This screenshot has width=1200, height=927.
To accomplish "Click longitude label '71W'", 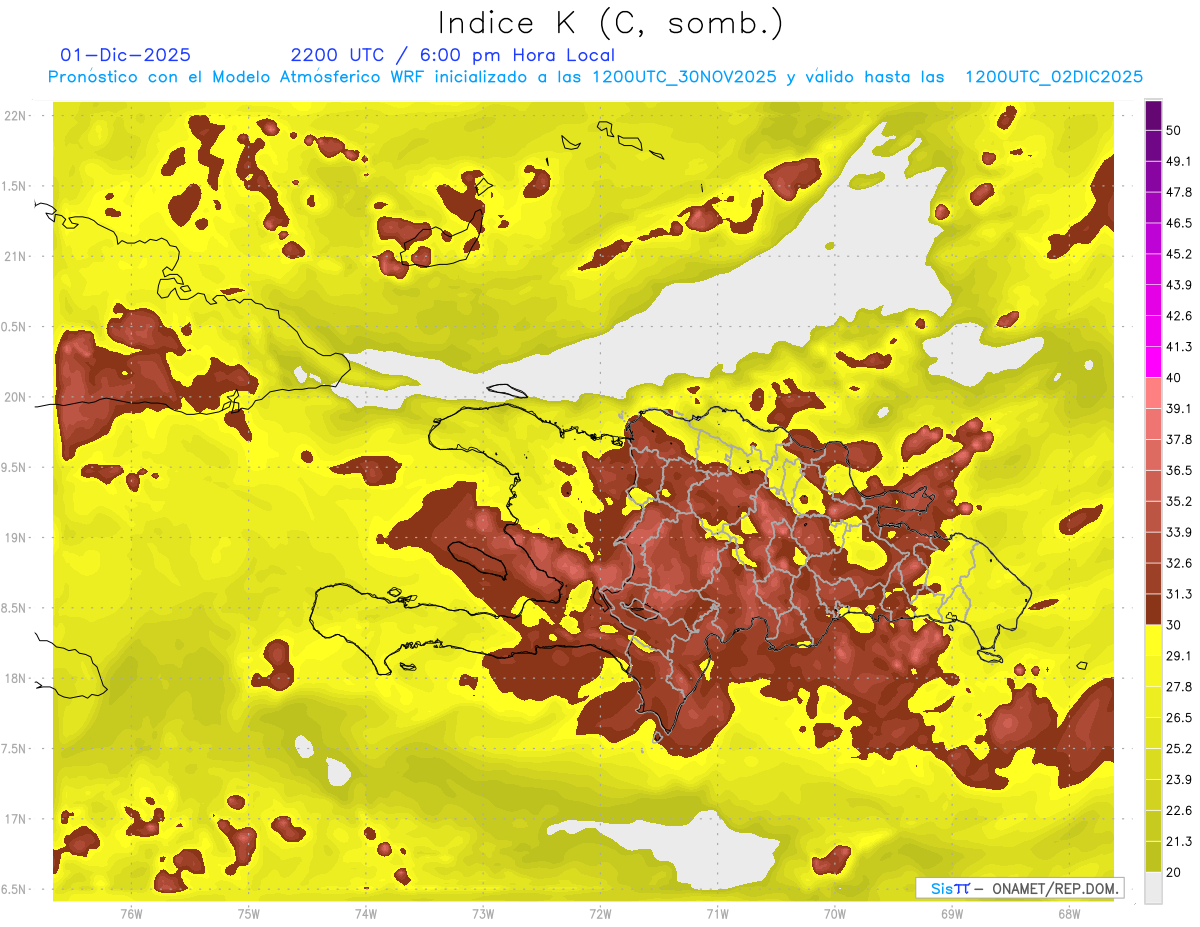I will pyautogui.click(x=717, y=913).
